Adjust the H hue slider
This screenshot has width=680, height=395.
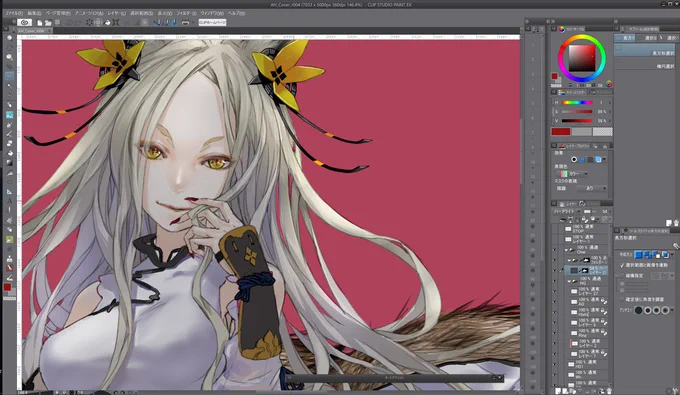(577, 103)
